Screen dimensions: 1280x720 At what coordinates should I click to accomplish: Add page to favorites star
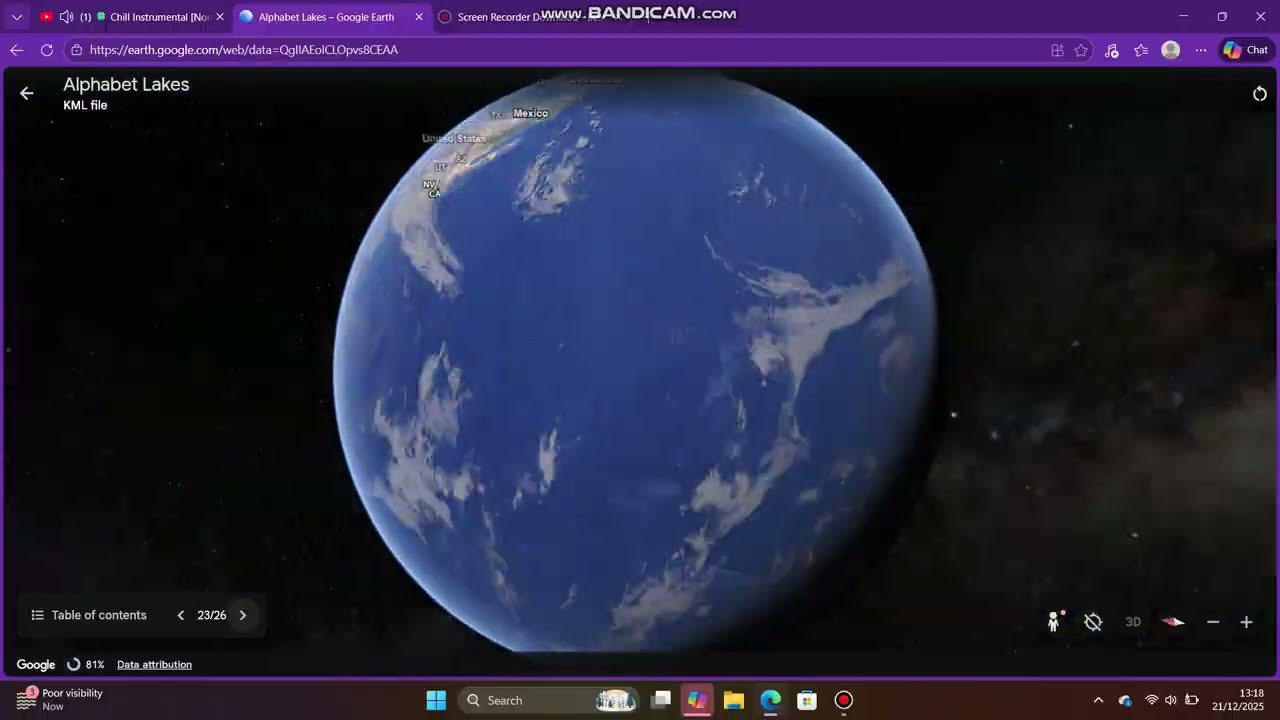tap(1081, 50)
